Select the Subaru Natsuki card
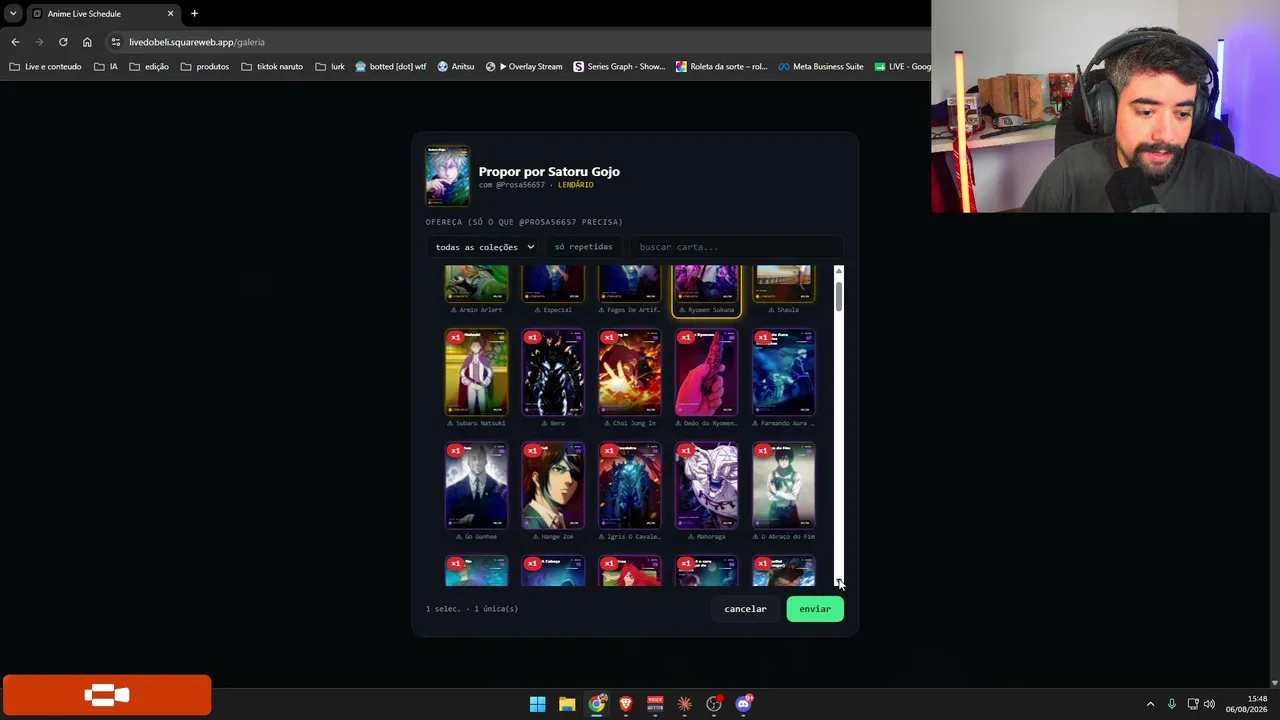Viewport: 1280px width, 720px height. (x=476, y=379)
